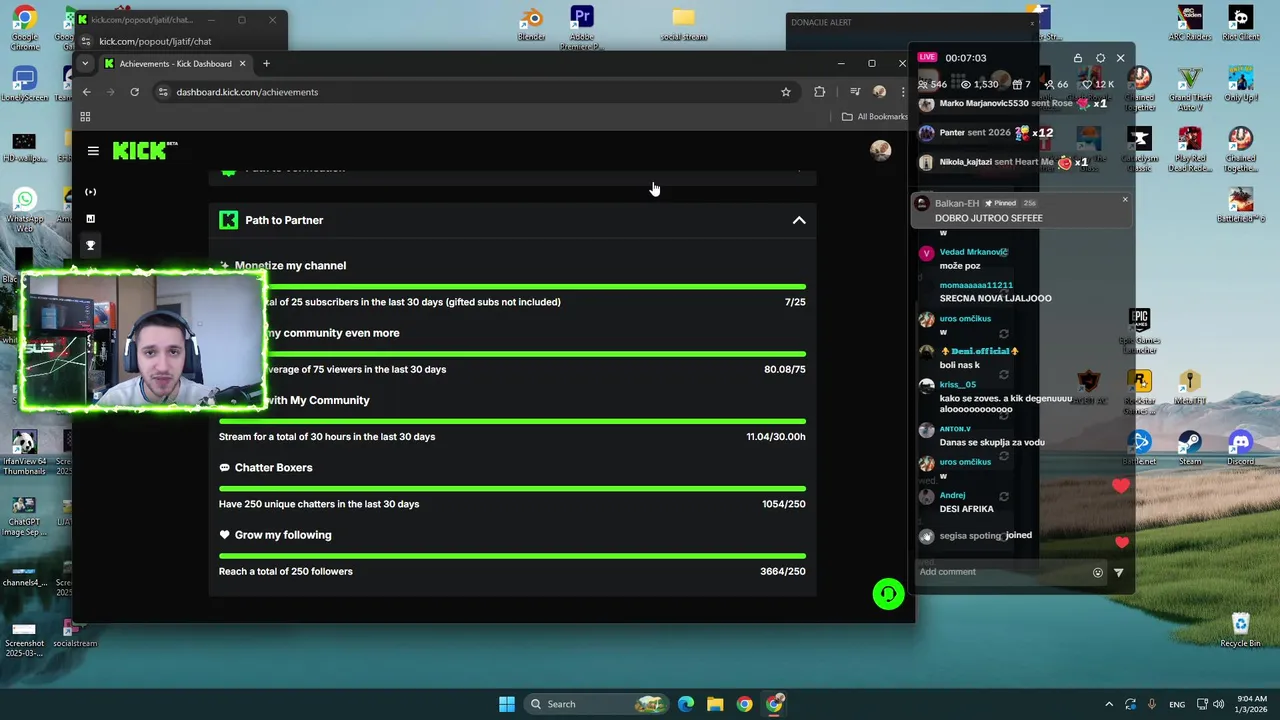Click the webcam overlay thumbnail
The image size is (1280, 720).
coord(144,340)
